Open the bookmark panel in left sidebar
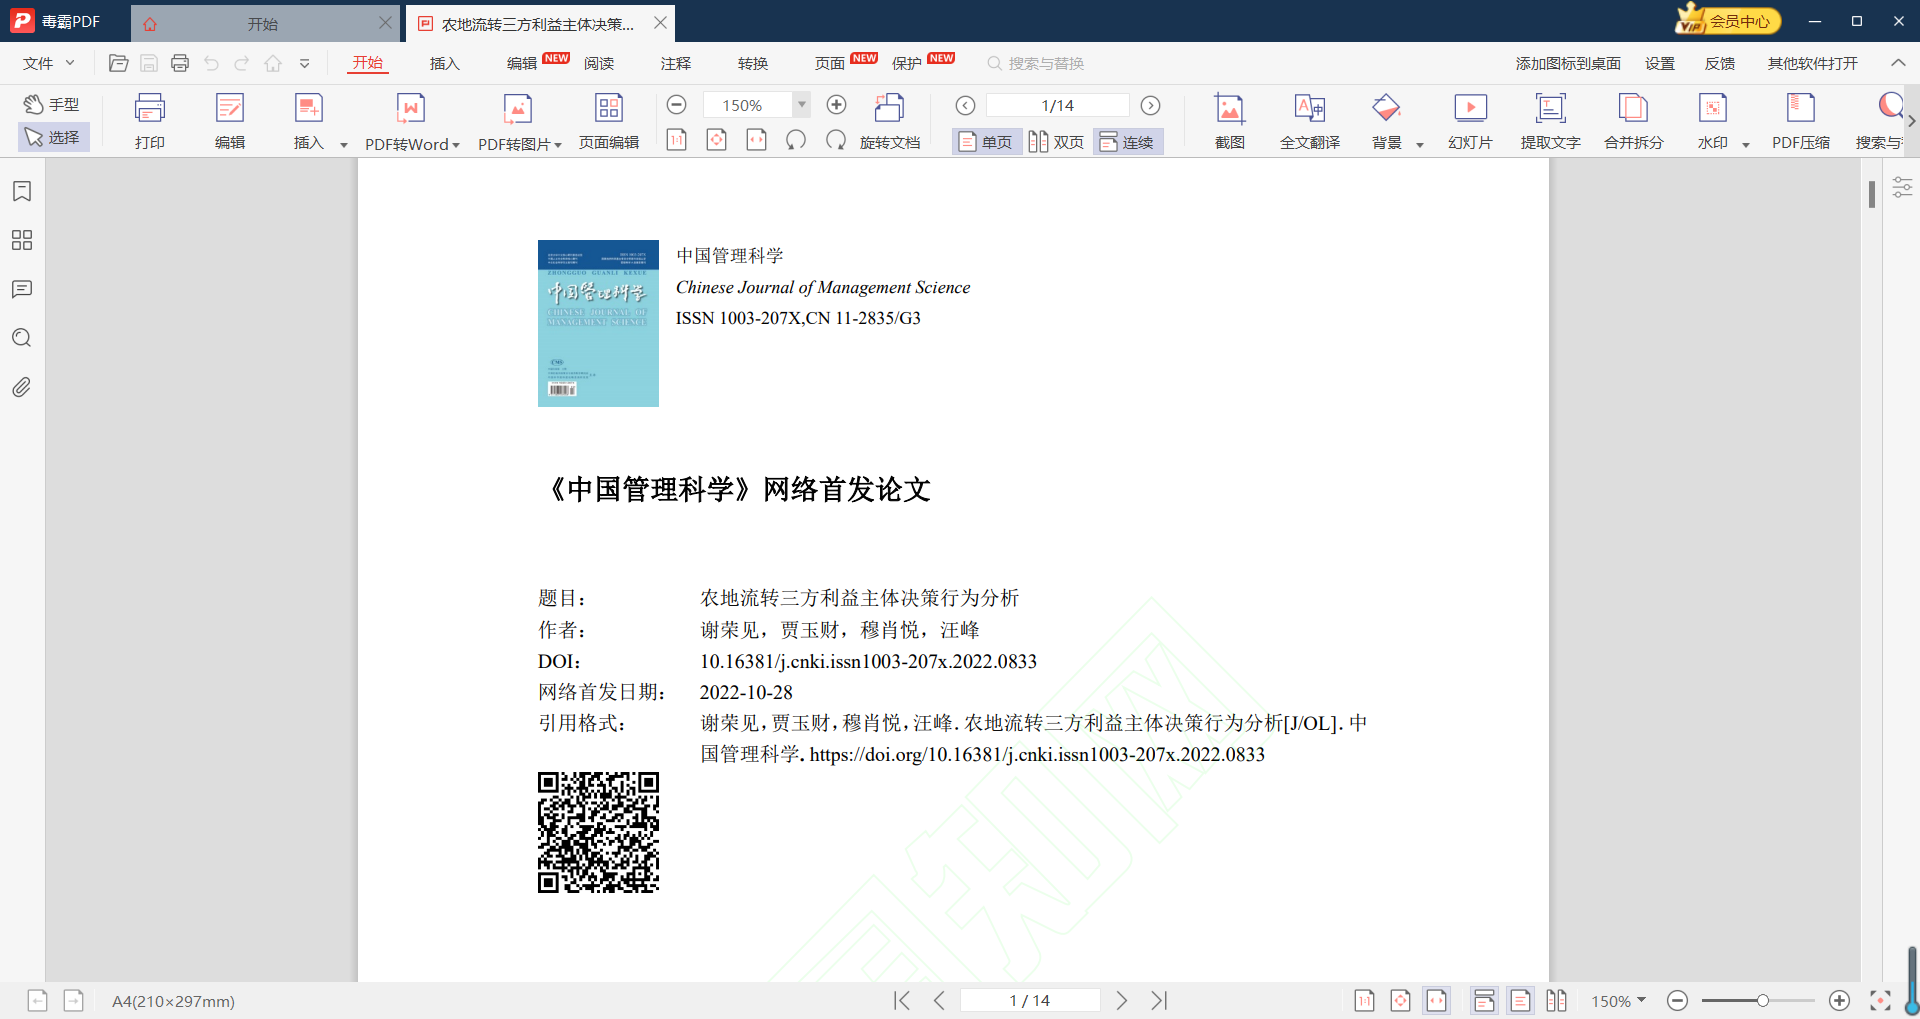 point(22,191)
